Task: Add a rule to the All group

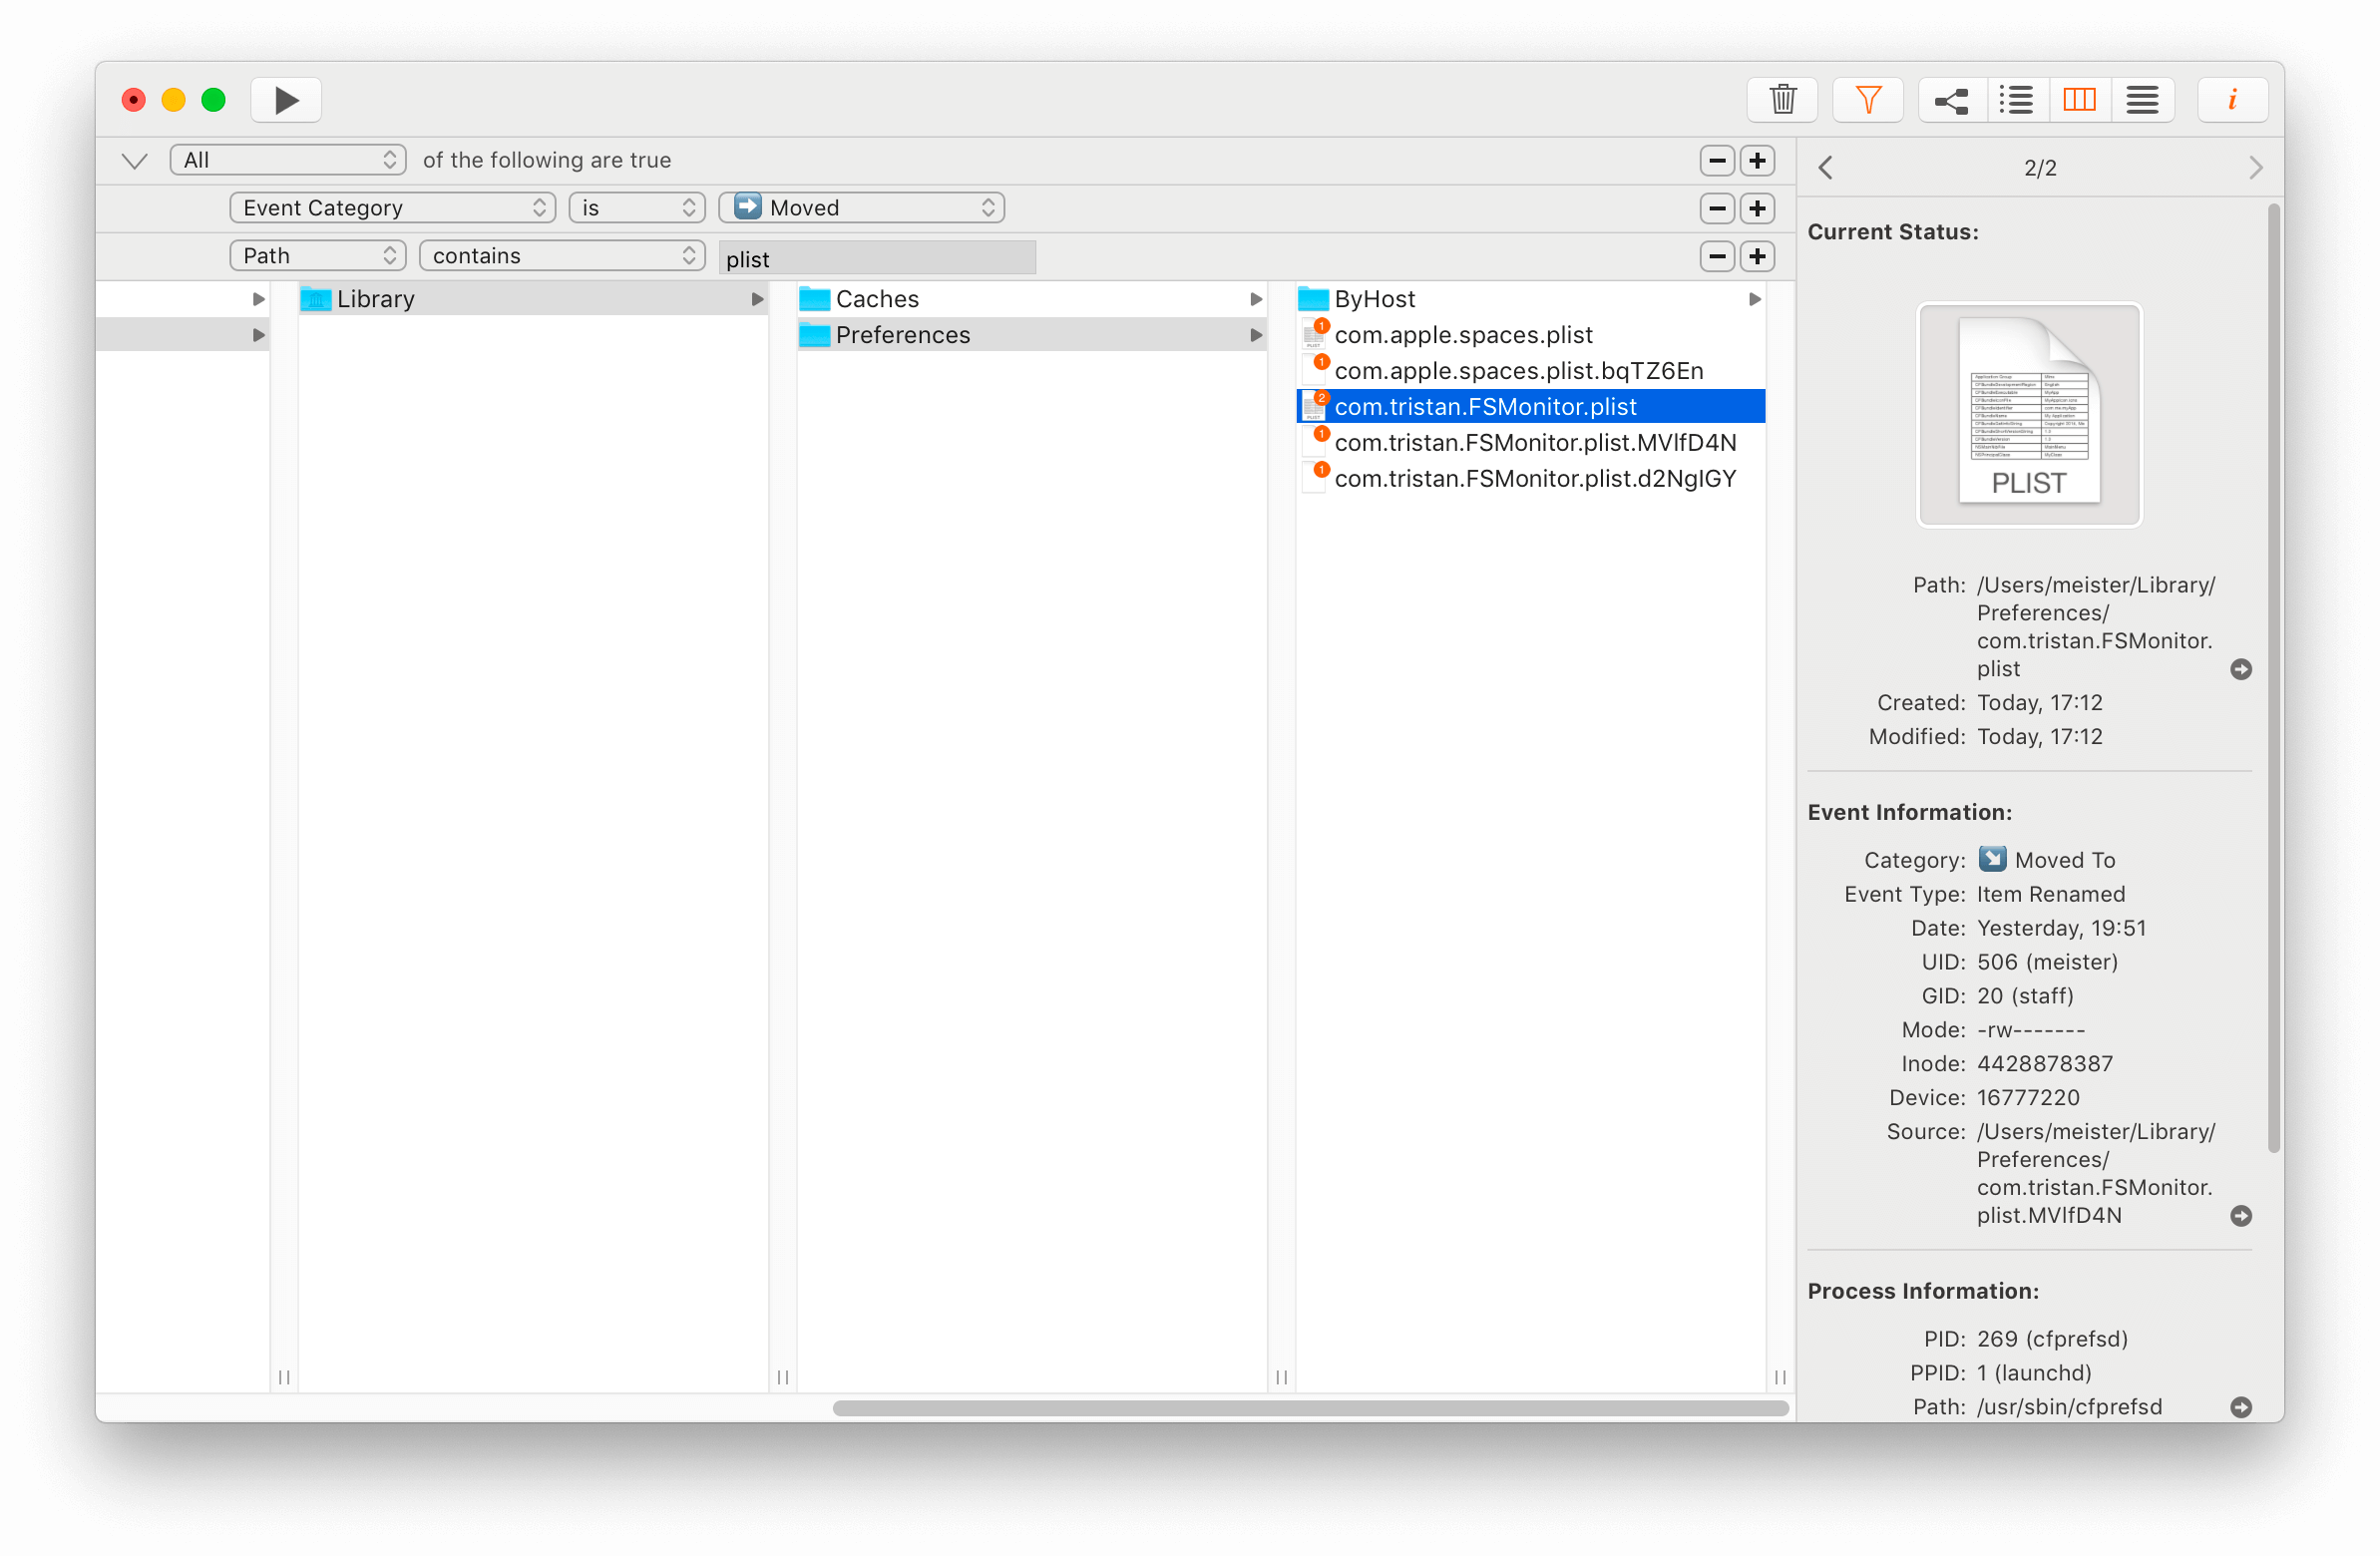Action: click(1757, 161)
